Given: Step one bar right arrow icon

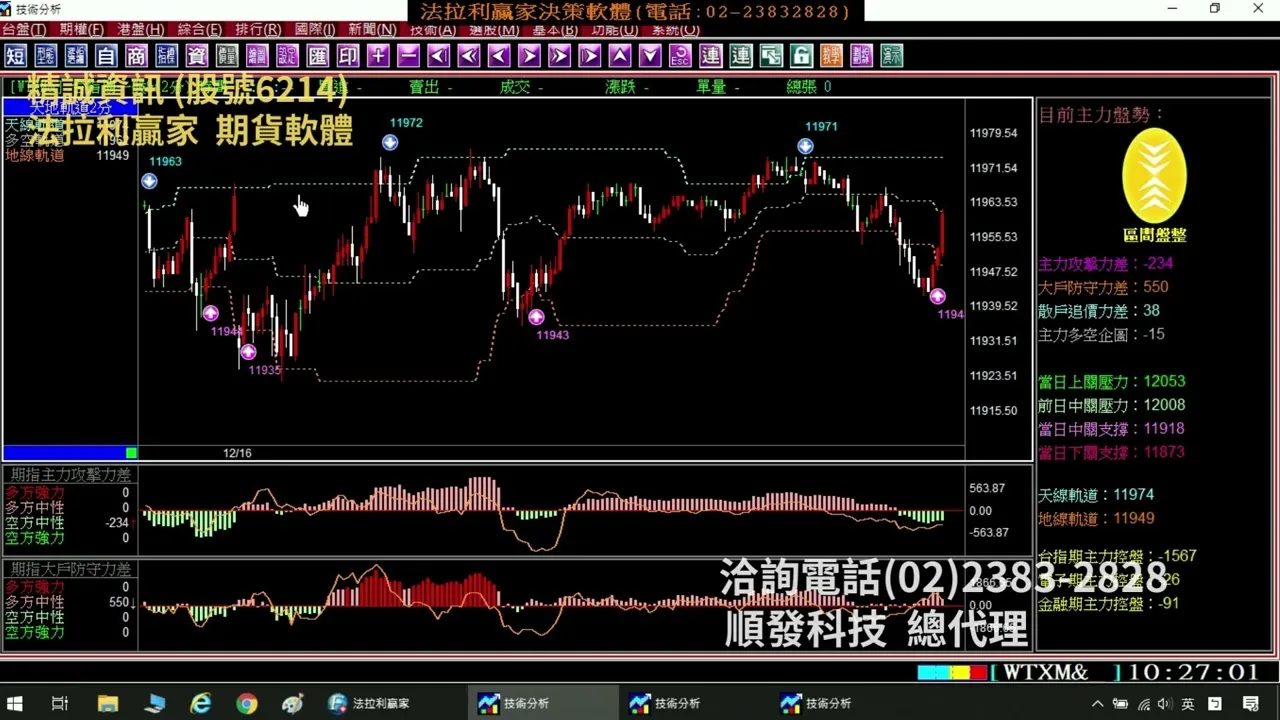Looking at the screenshot, I should tap(529, 55).
